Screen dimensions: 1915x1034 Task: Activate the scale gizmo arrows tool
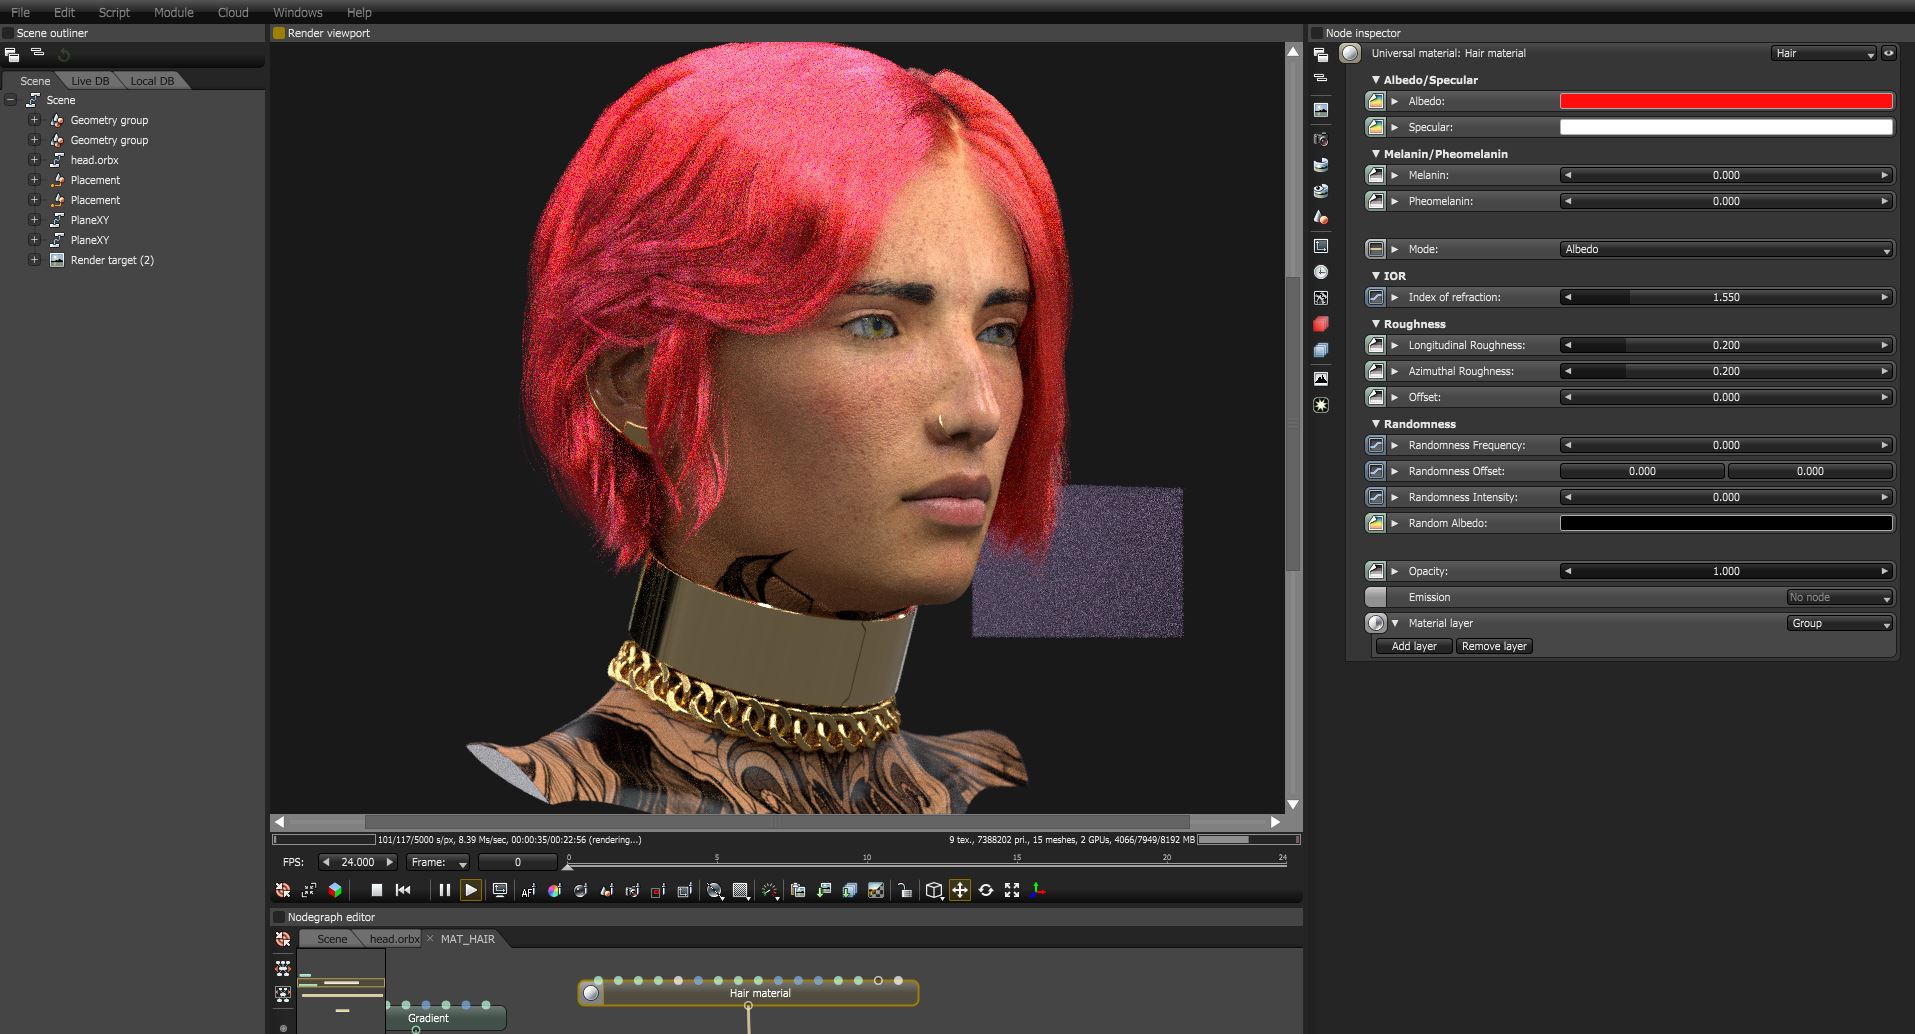1012,890
